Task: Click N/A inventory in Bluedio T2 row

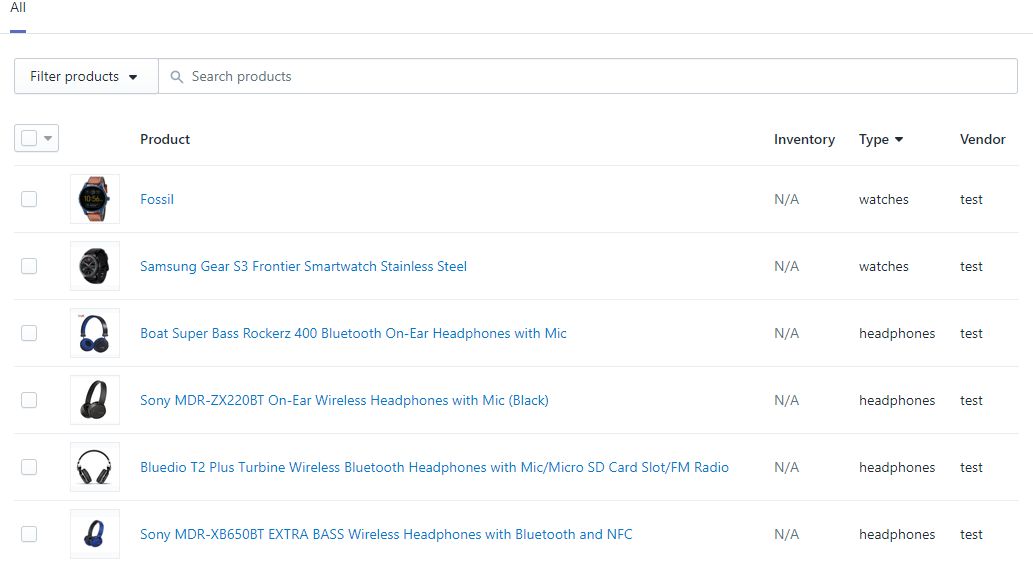Action: click(787, 468)
